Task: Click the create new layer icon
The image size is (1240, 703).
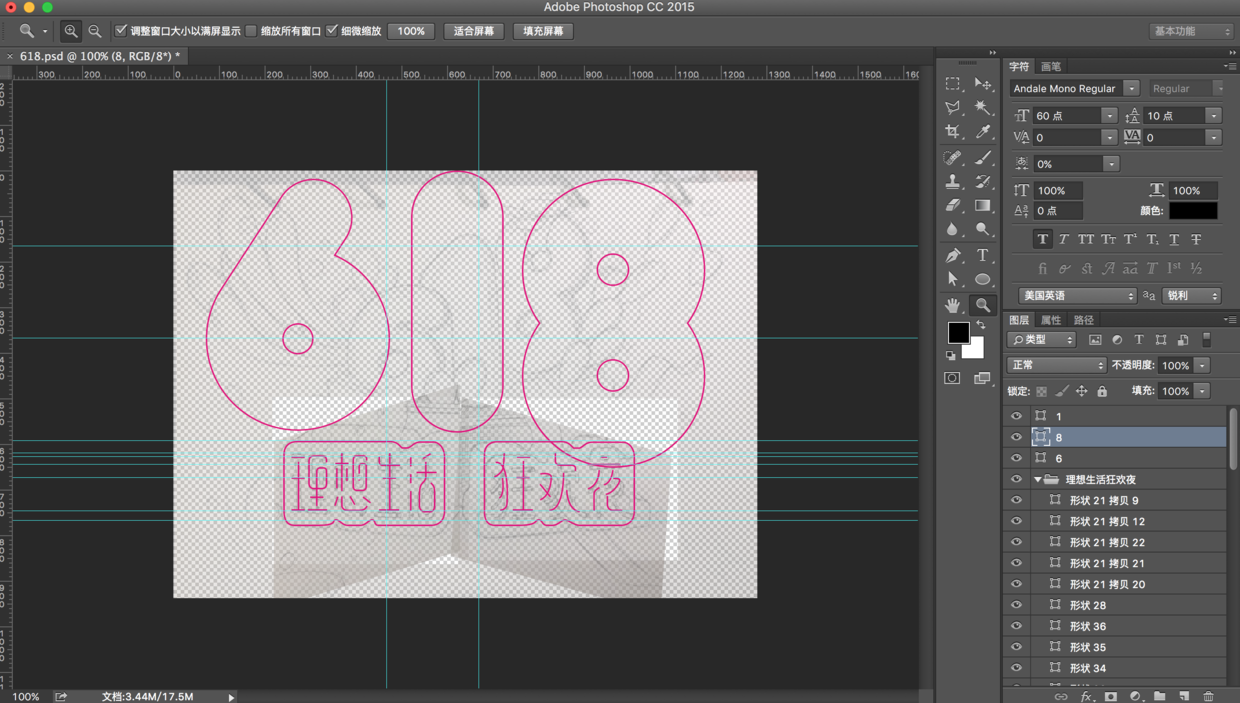Action: [1184, 696]
